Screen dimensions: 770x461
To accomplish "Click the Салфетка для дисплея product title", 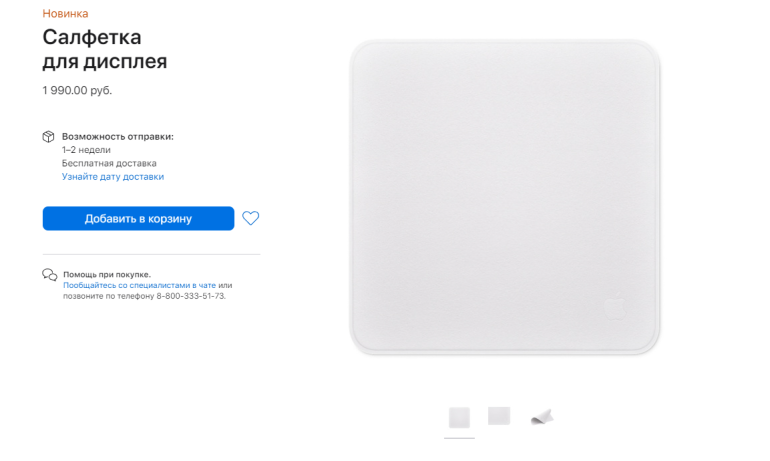I will click(x=105, y=49).
